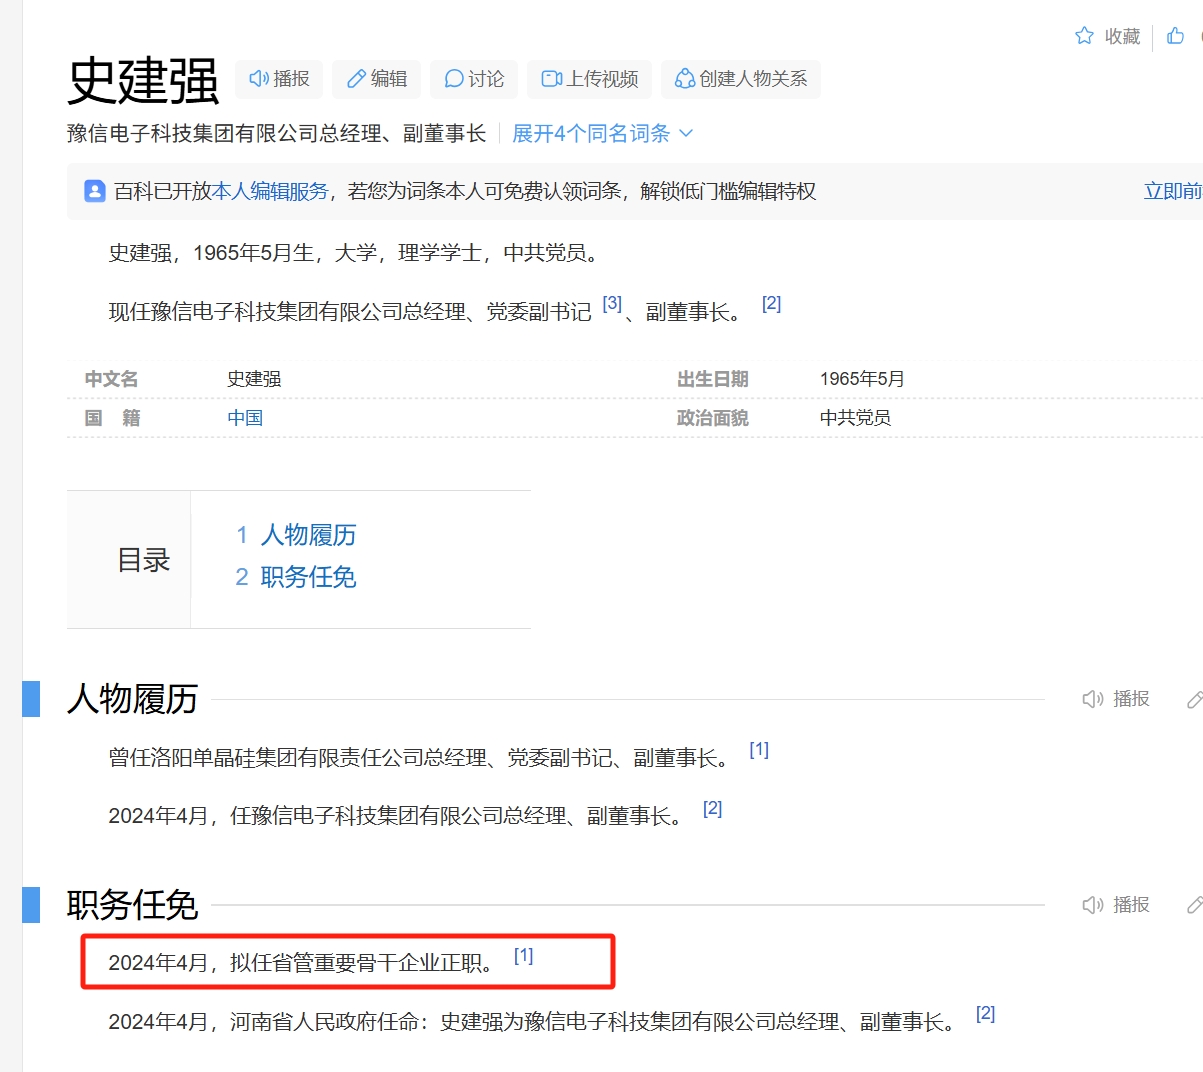Open the 讨论 discussion button
Image resolution: width=1203 pixels, height=1072 pixels.
[x=474, y=79]
